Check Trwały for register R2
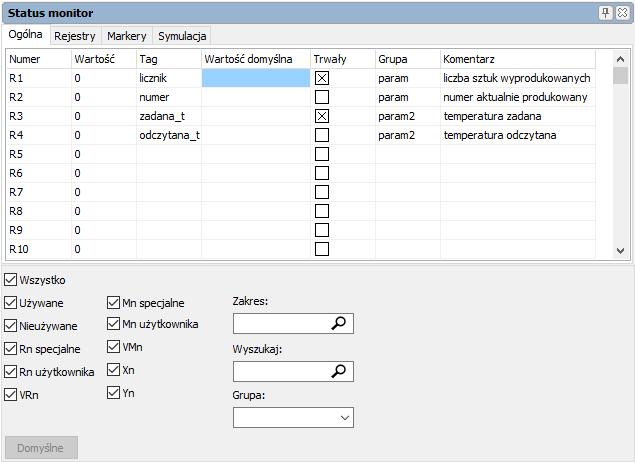The width and height of the screenshot is (635, 462). coord(322,97)
